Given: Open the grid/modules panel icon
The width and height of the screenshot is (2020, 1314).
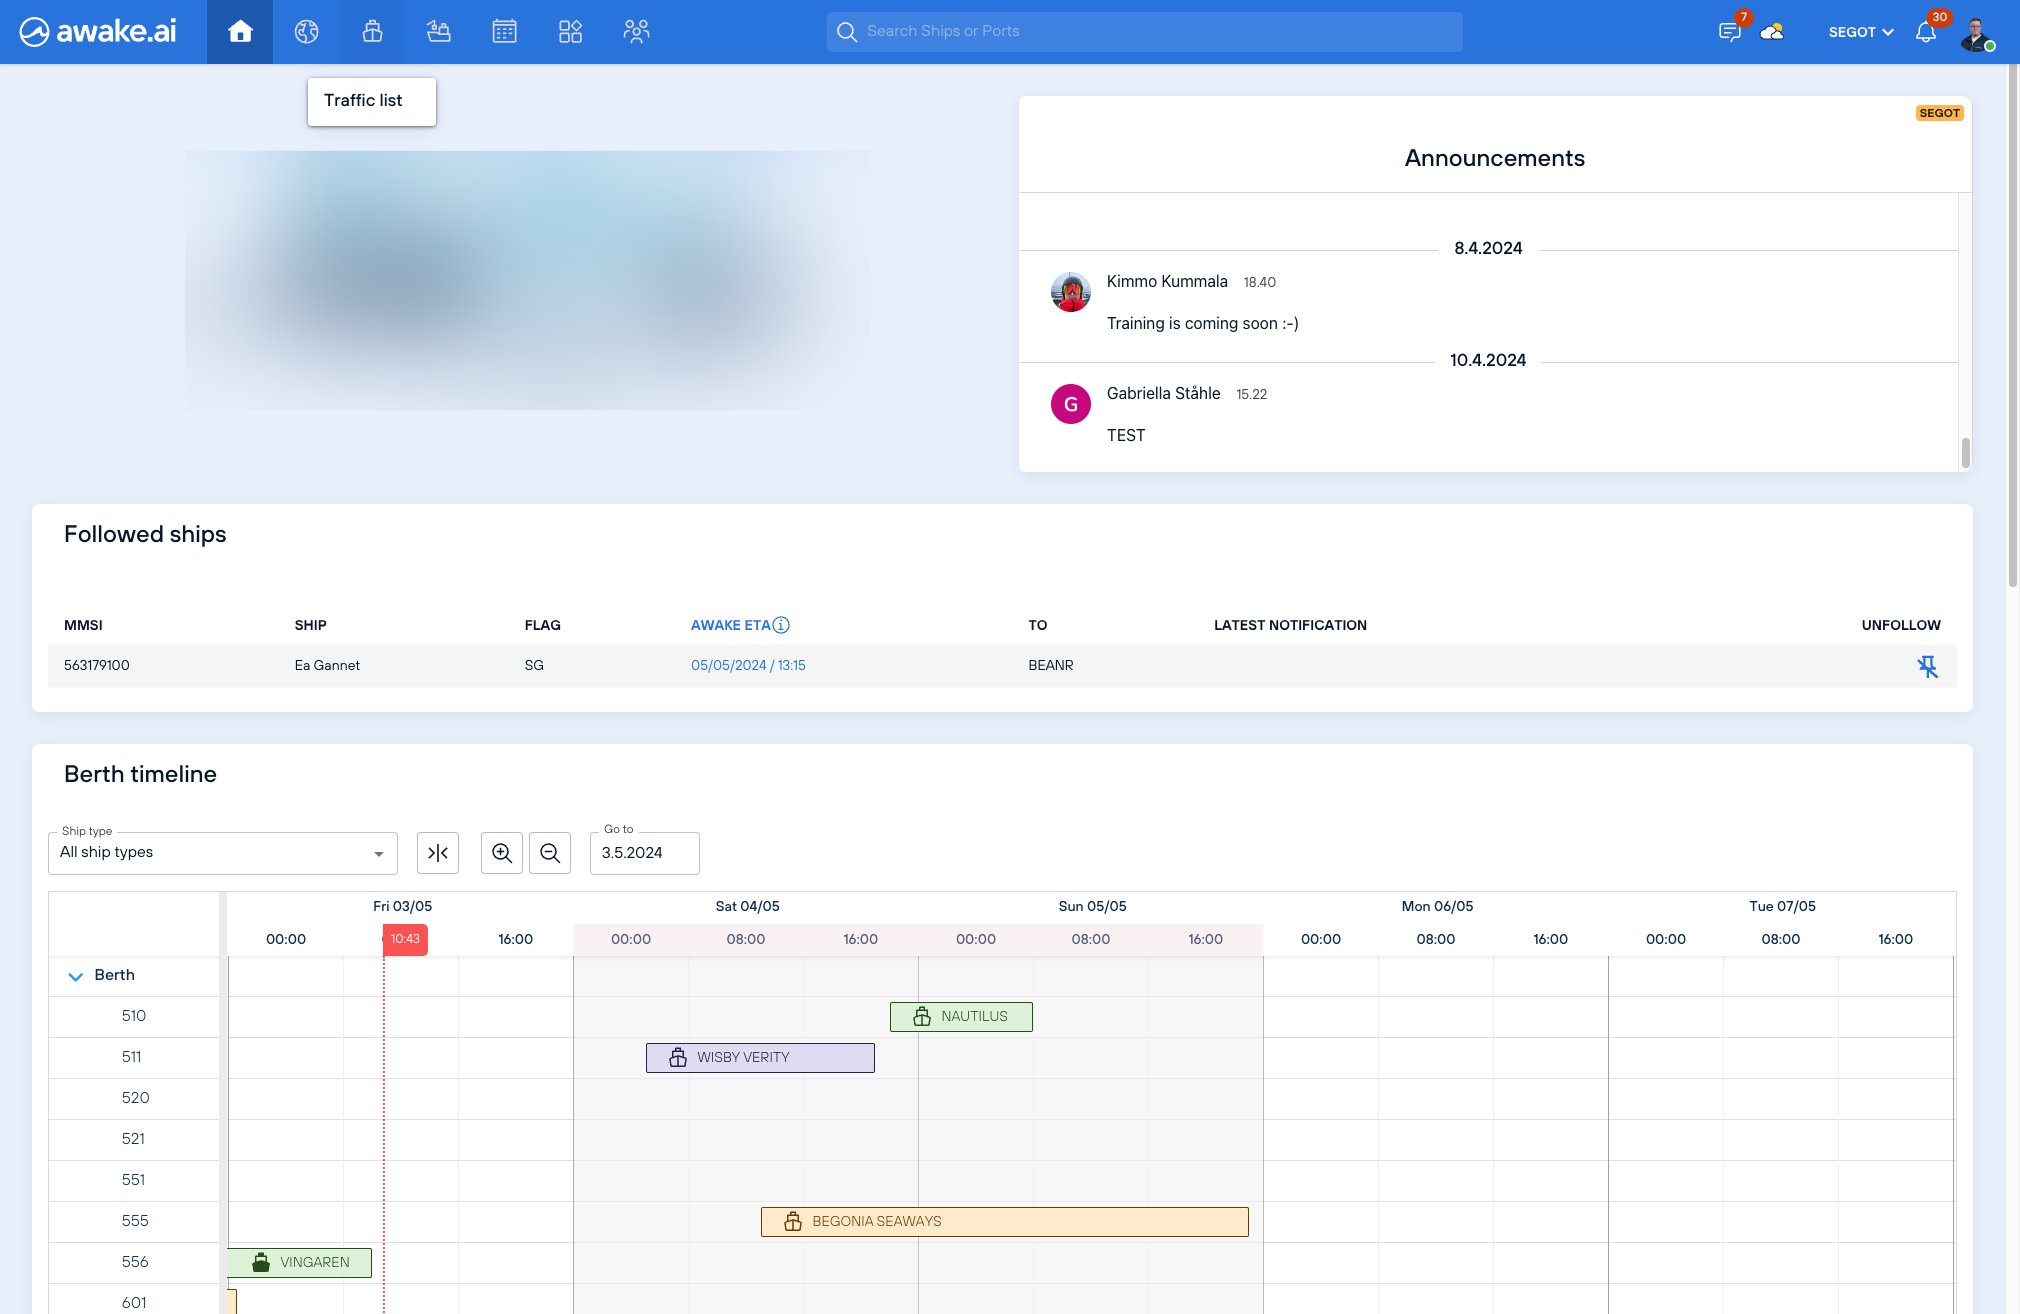Looking at the screenshot, I should 570,31.
